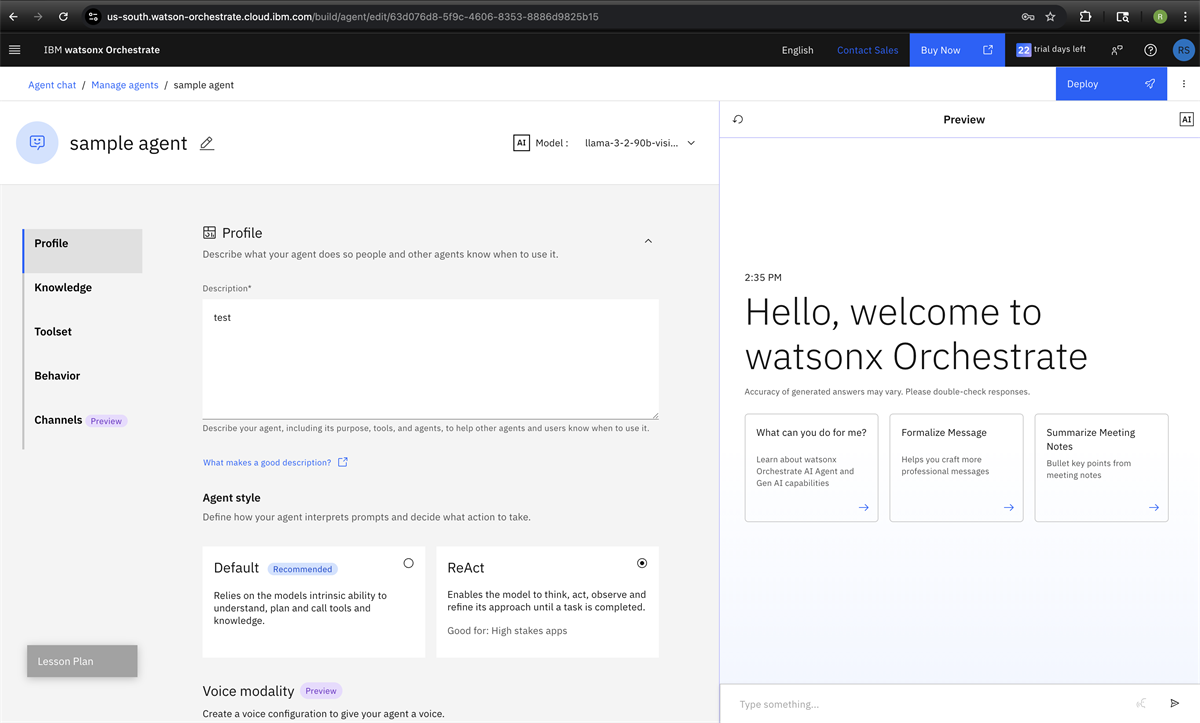Click the switch user icon in header
1200x723 pixels.
pos(1116,50)
